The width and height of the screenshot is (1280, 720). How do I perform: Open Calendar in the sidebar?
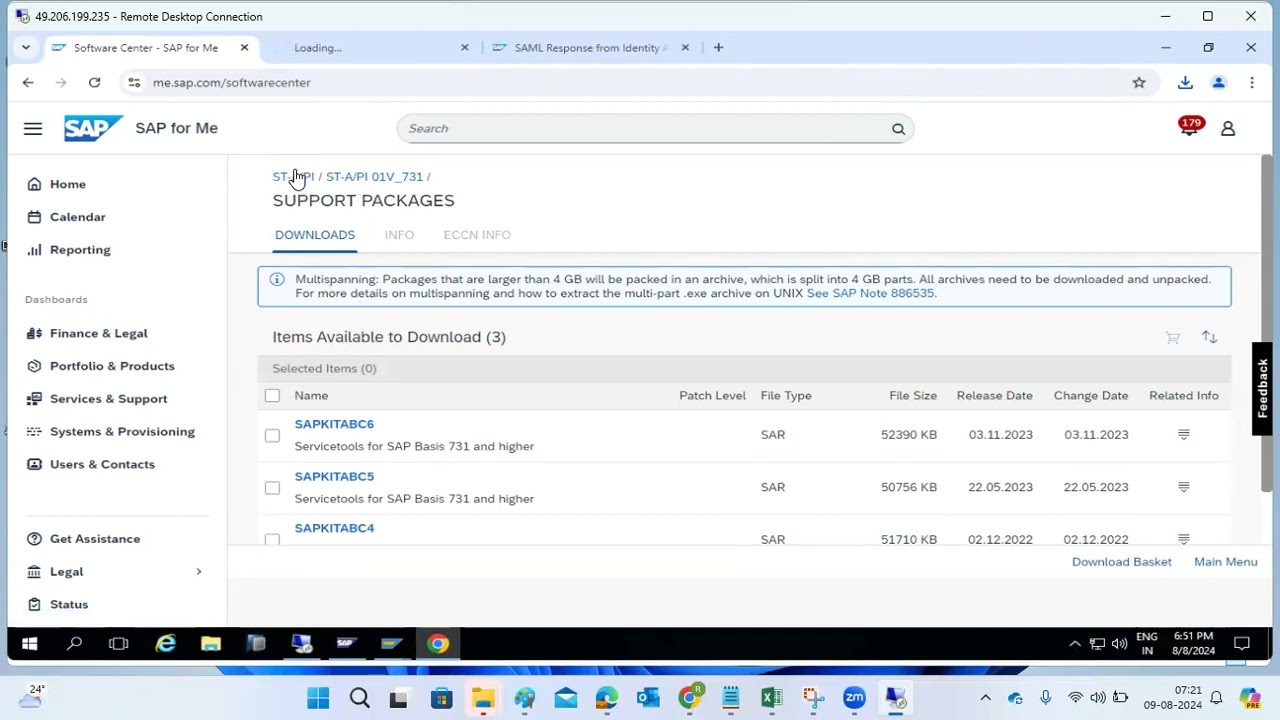[x=77, y=217]
